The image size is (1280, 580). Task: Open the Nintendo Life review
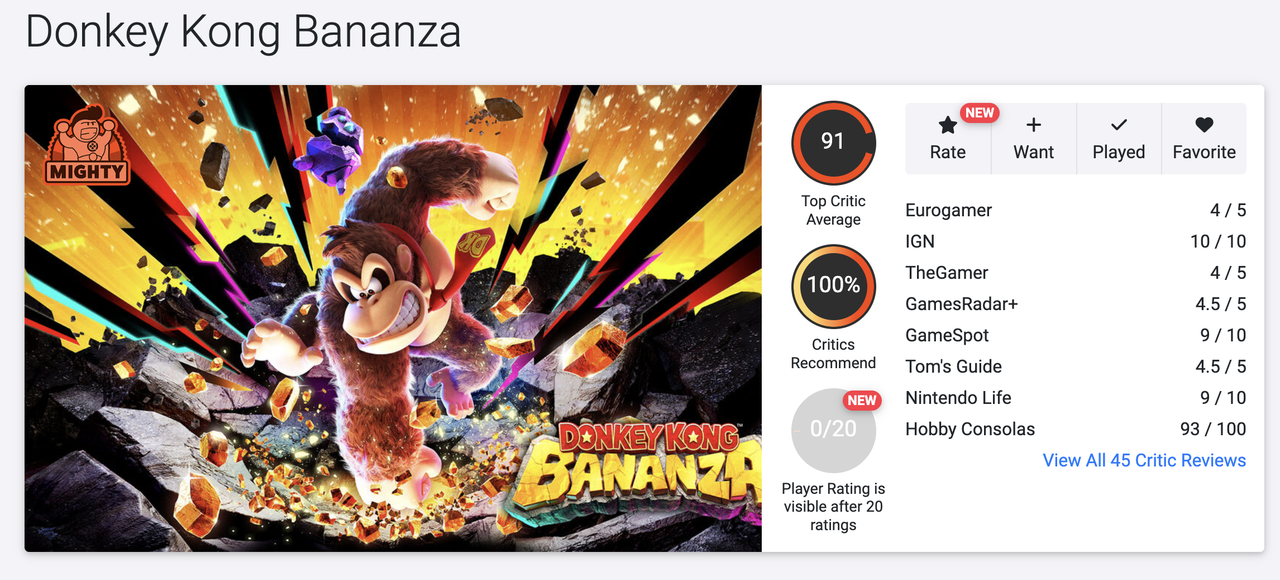tap(958, 397)
